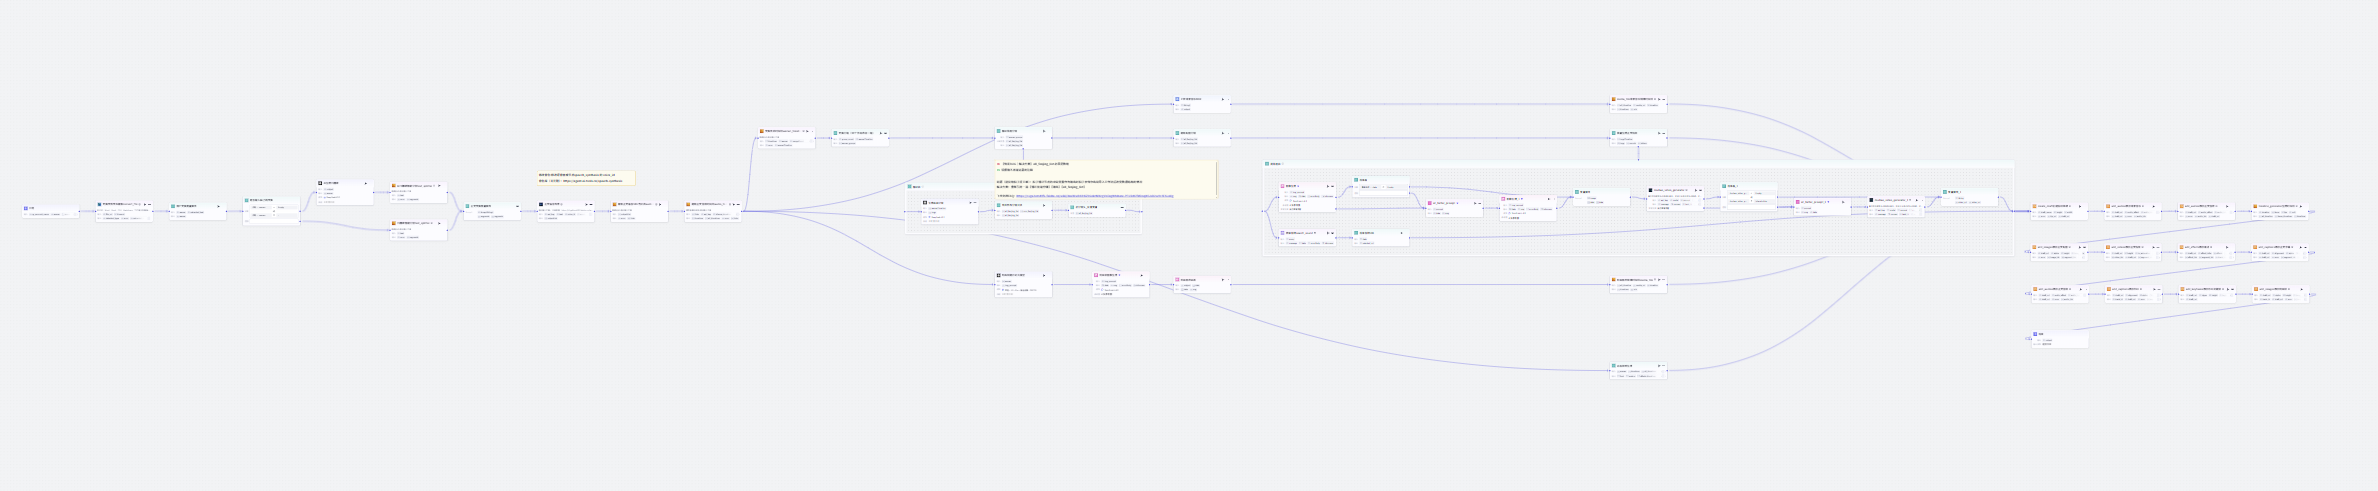The width and height of the screenshot is (2378, 491).
Task: Click the green loop container header icon
Action: coord(1267,163)
